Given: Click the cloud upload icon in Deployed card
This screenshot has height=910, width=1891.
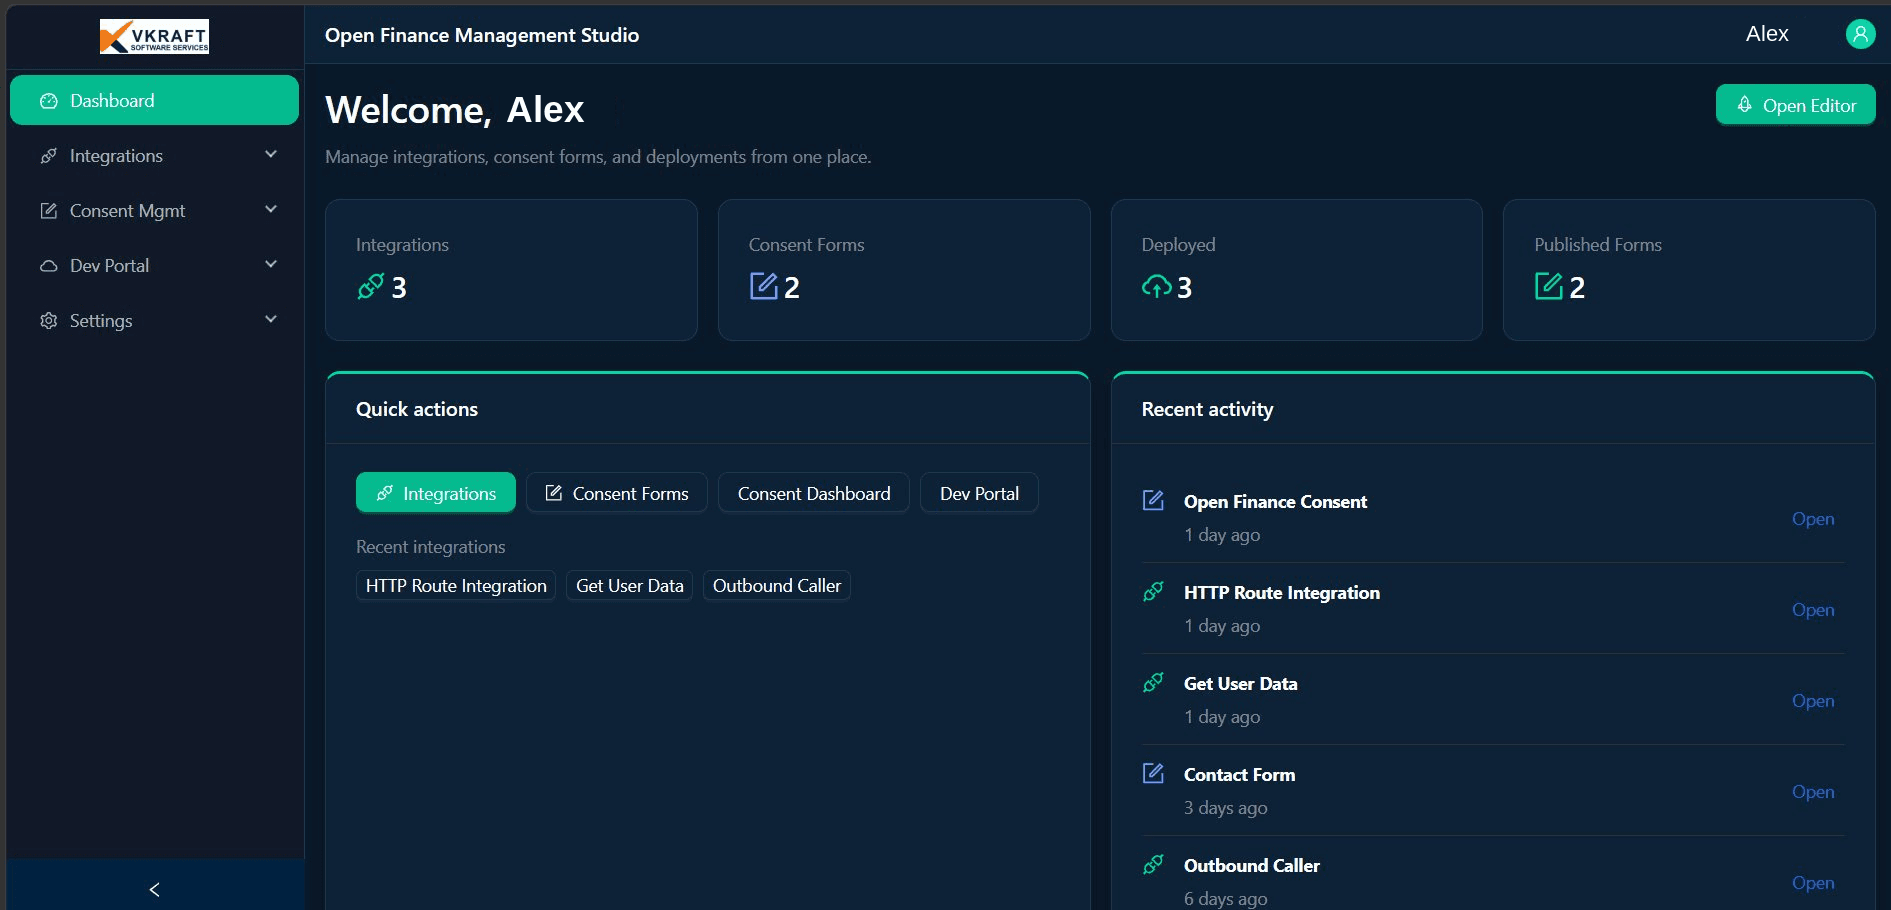Looking at the screenshot, I should coord(1156,287).
